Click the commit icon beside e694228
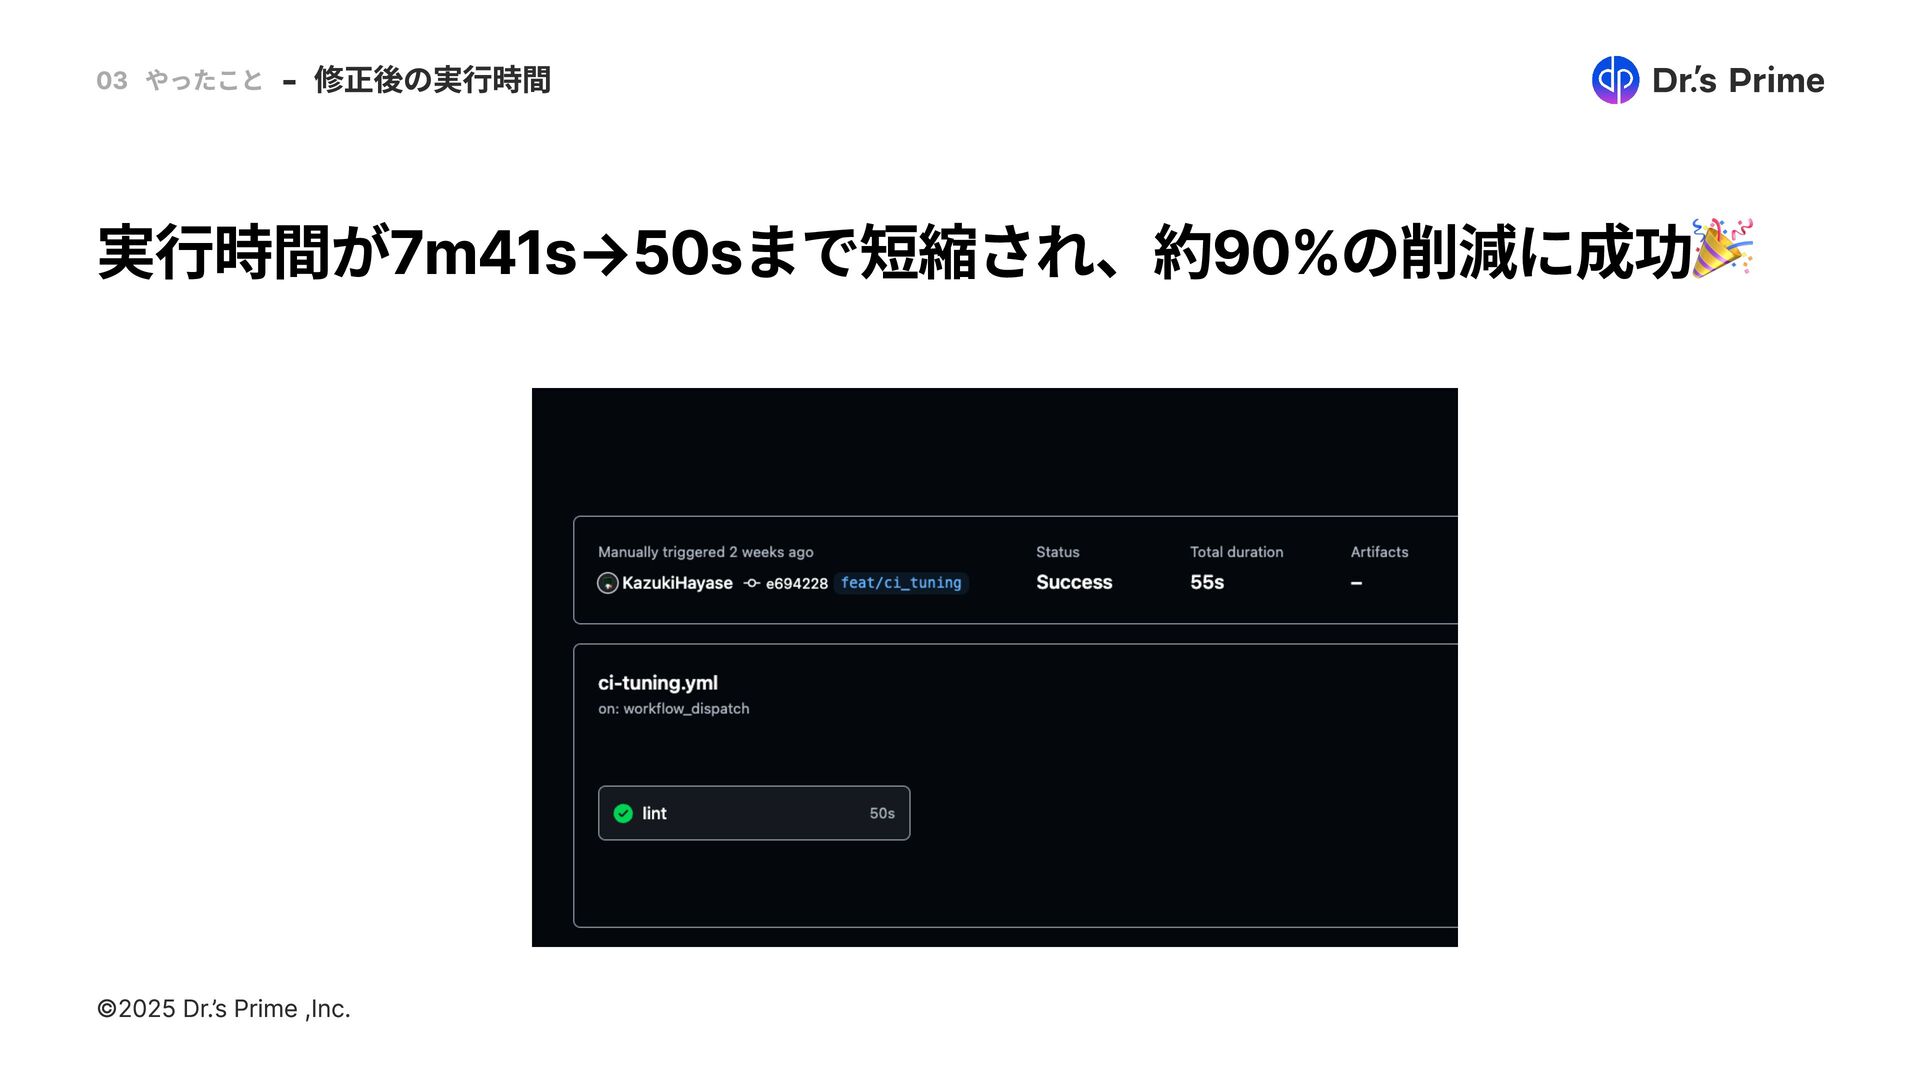 point(752,583)
